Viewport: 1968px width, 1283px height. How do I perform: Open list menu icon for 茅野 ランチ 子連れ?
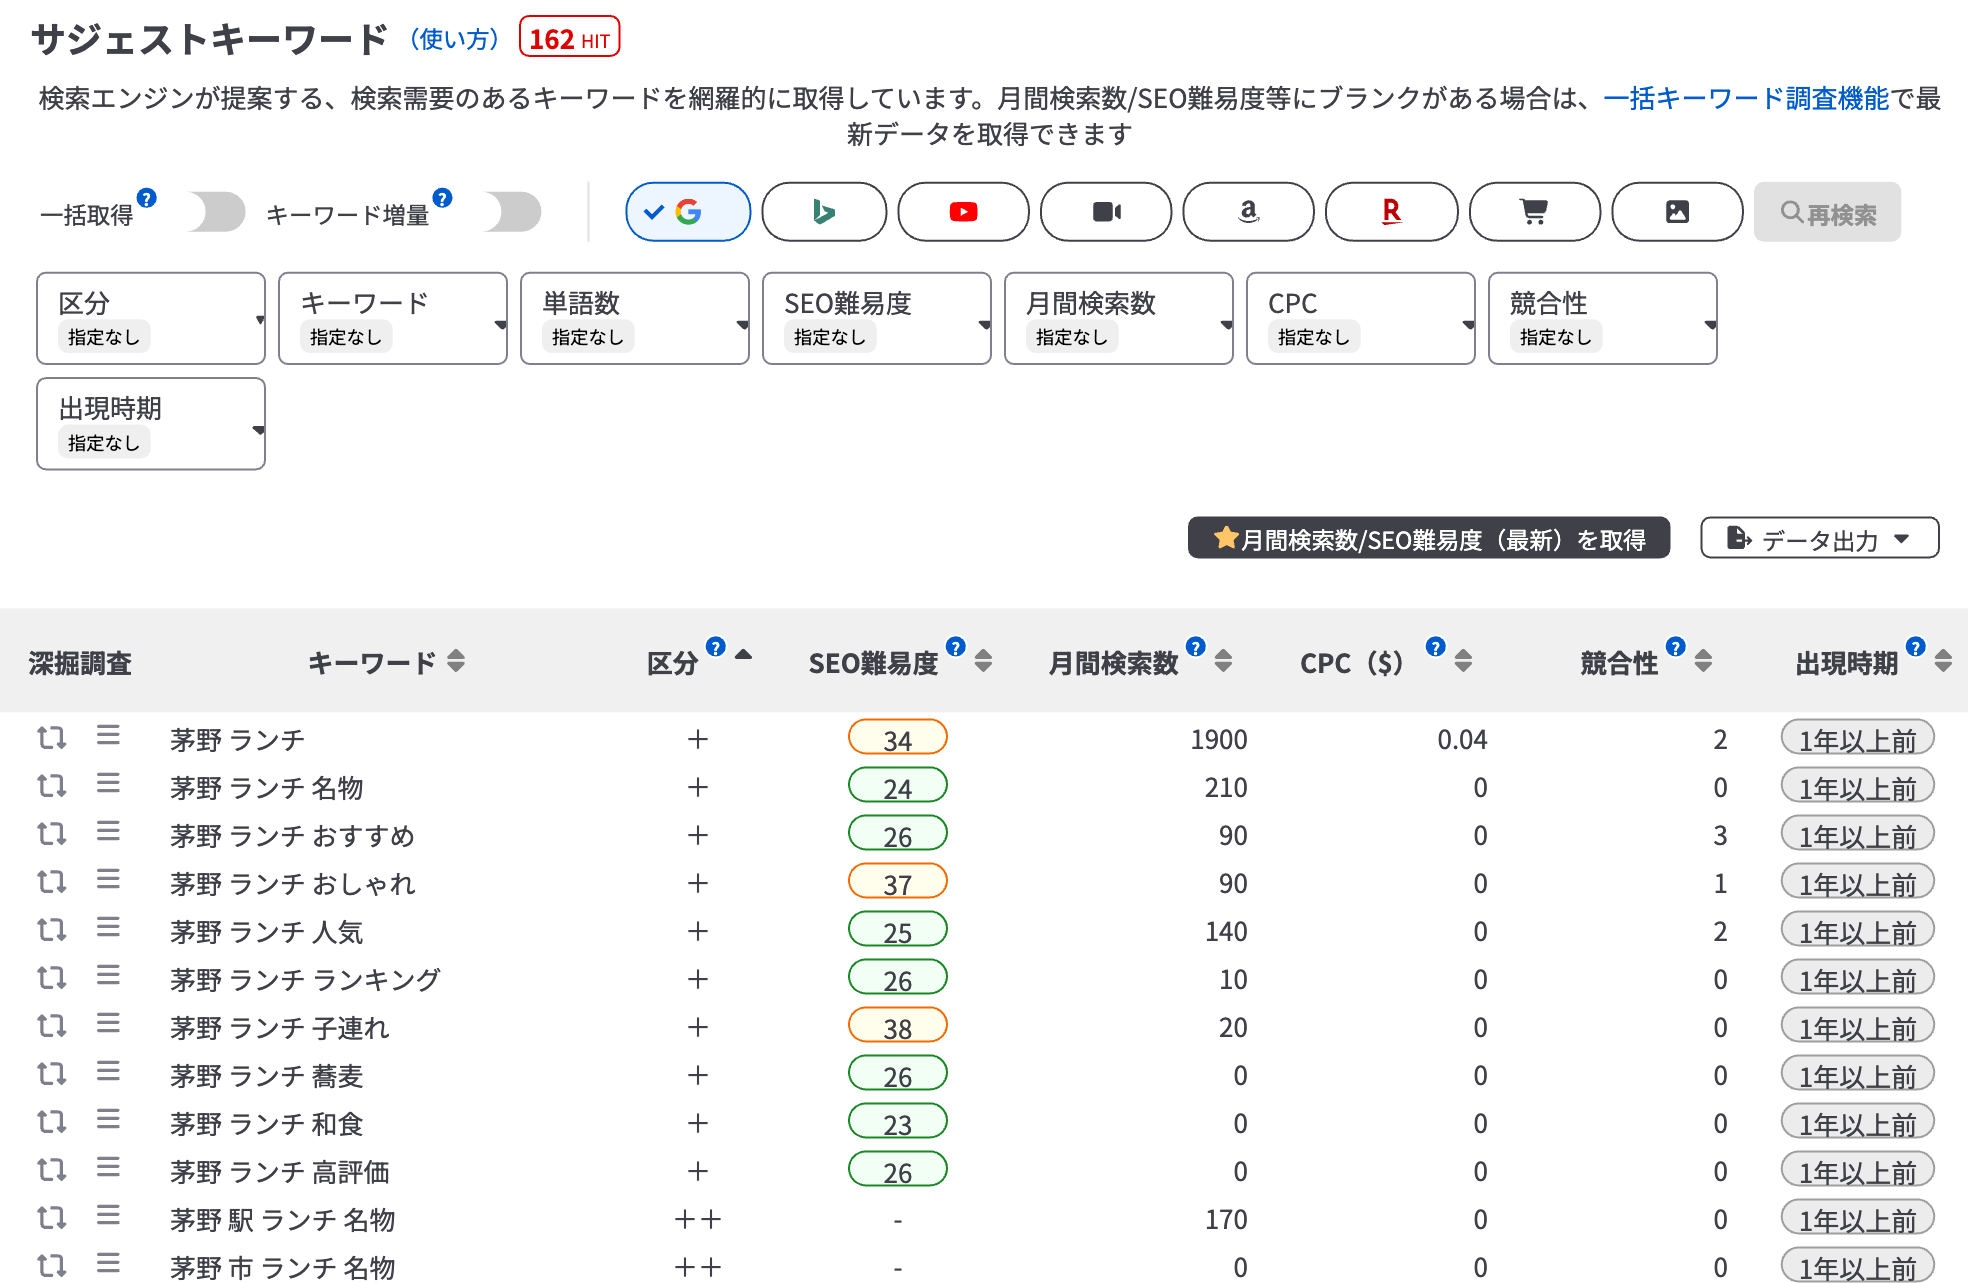(x=108, y=1024)
